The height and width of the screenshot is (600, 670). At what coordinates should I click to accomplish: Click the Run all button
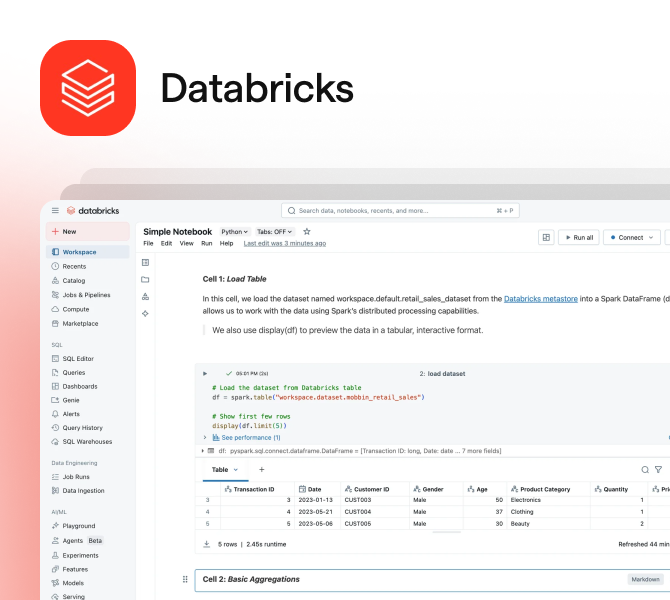(579, 237)
